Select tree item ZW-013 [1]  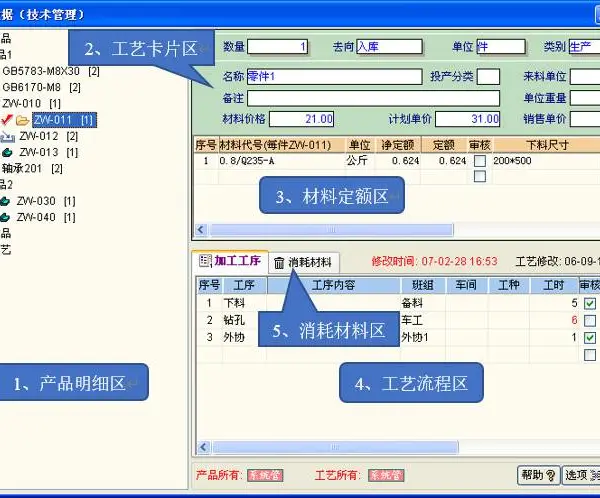(49, 152)
